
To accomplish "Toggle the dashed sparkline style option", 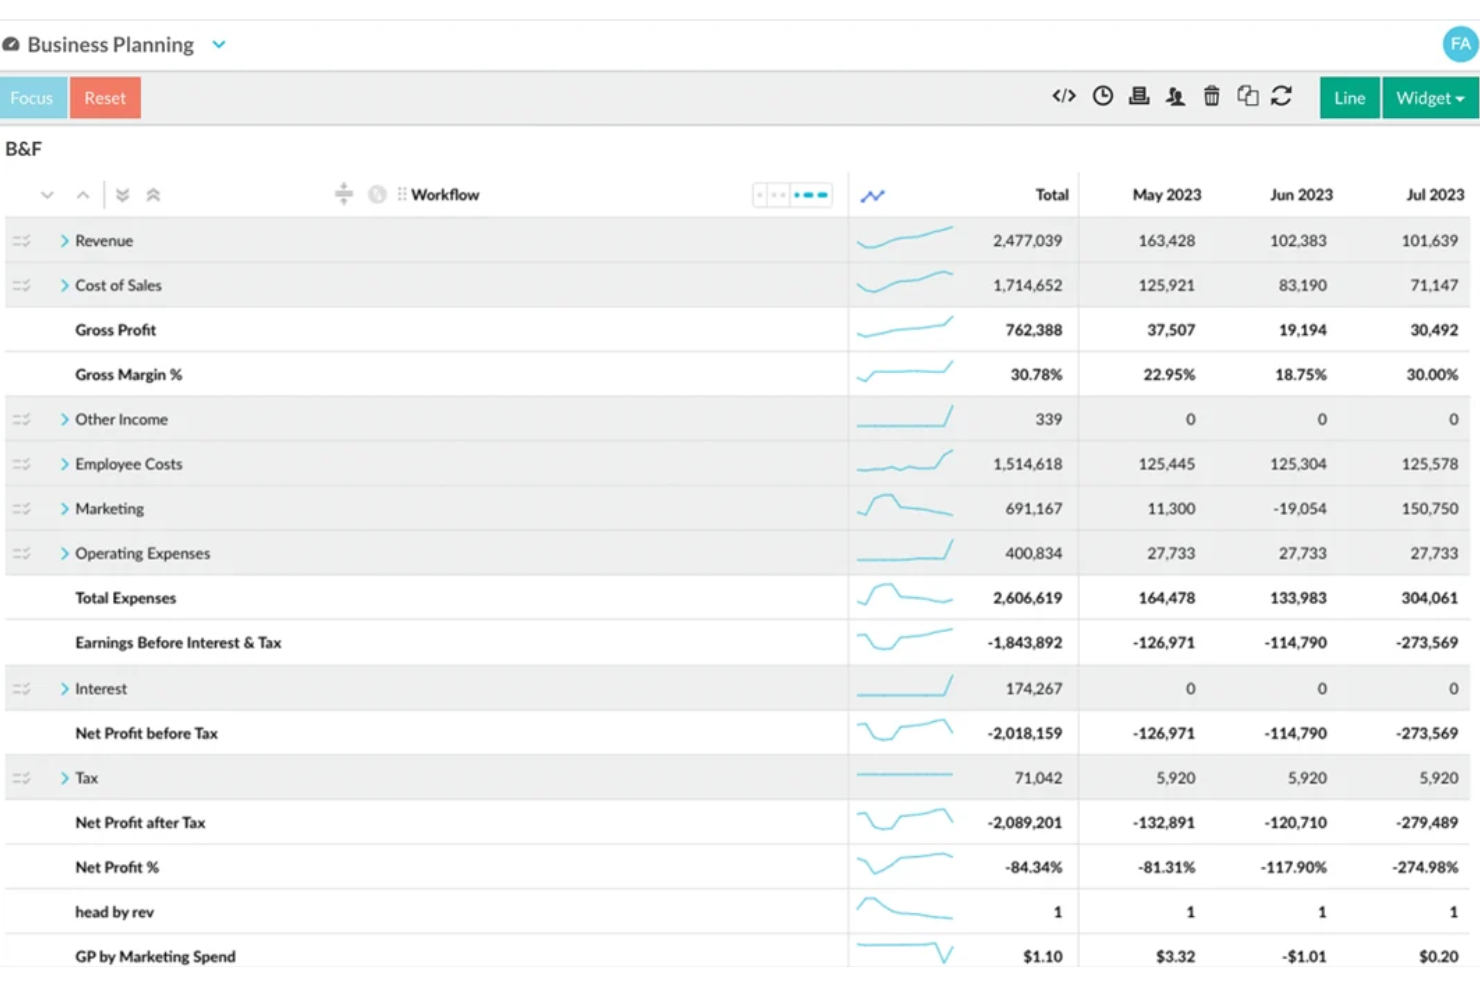I will coord(809,194).
